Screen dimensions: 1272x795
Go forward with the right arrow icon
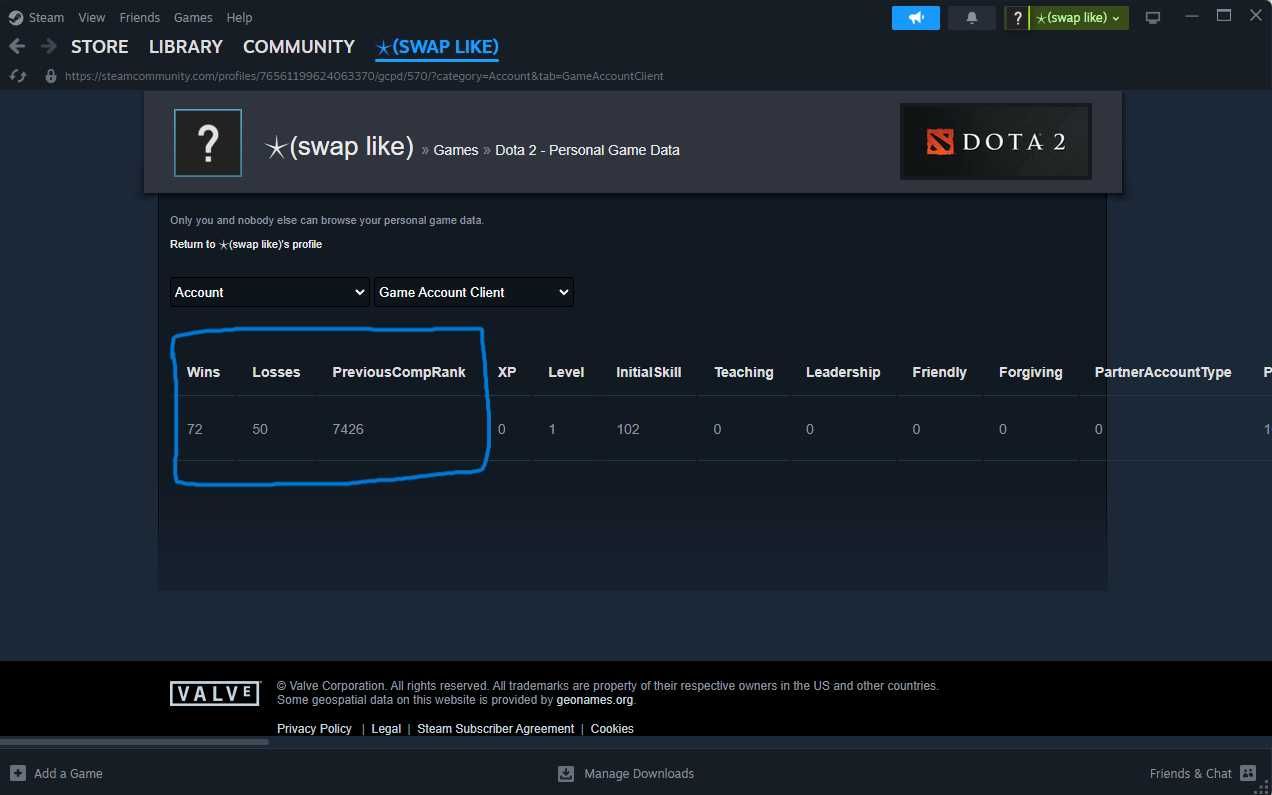coord(48,46)
